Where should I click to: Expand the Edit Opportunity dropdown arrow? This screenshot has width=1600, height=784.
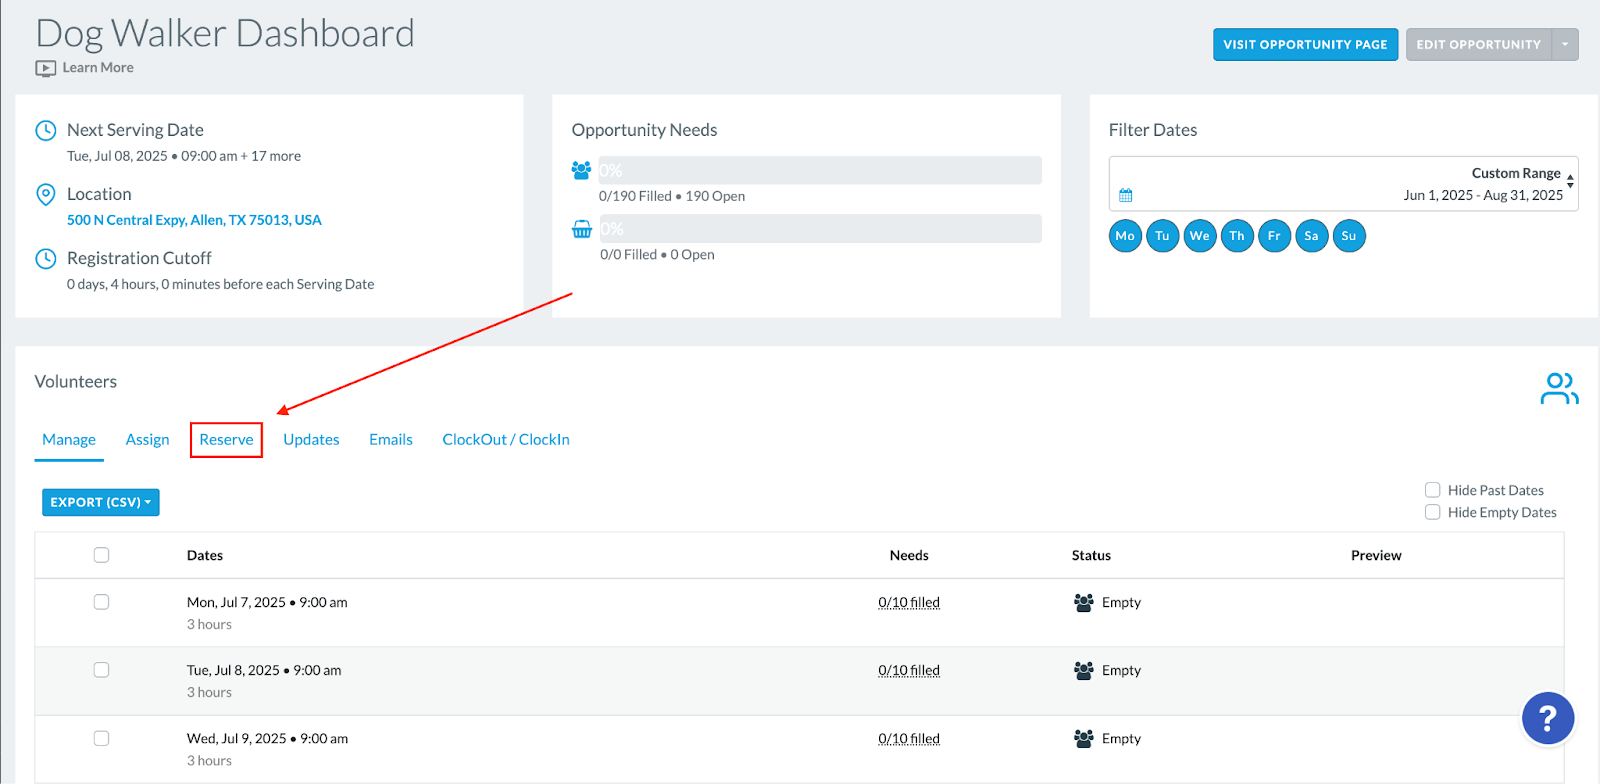click(x=1565, y=44)
